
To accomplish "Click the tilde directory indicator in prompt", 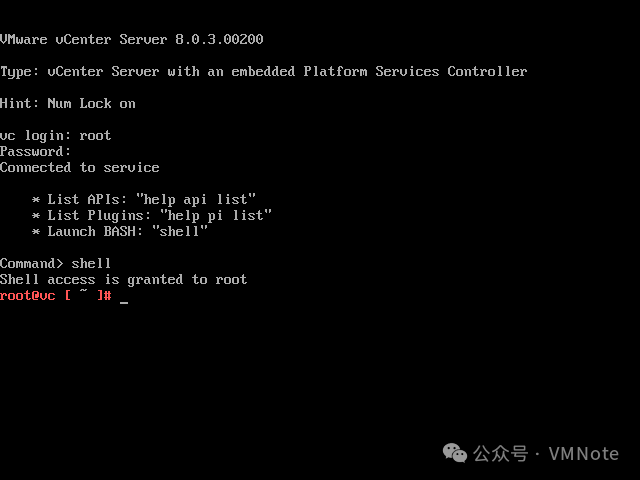I will pos(84,291).
